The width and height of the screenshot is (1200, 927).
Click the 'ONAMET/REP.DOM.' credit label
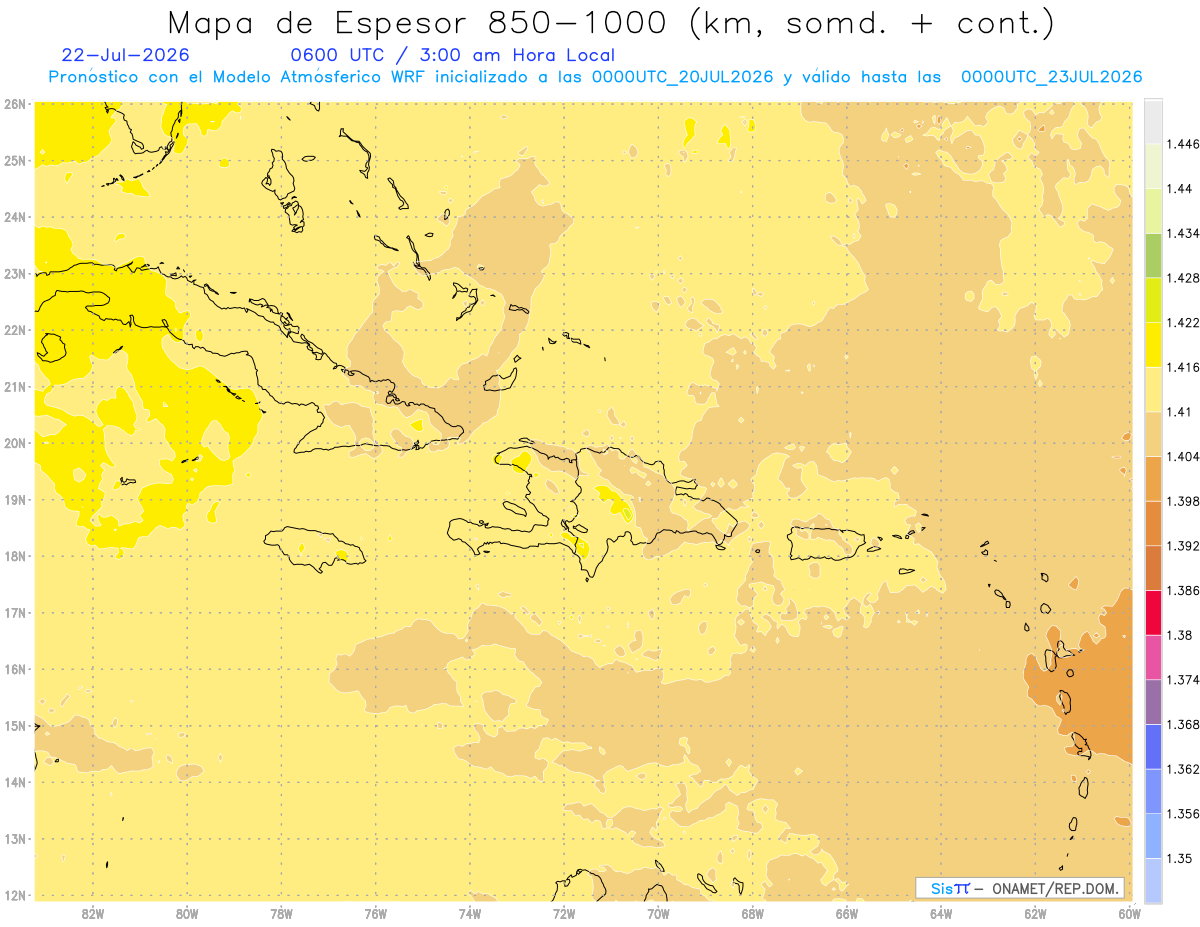(x=1055, y=888)
